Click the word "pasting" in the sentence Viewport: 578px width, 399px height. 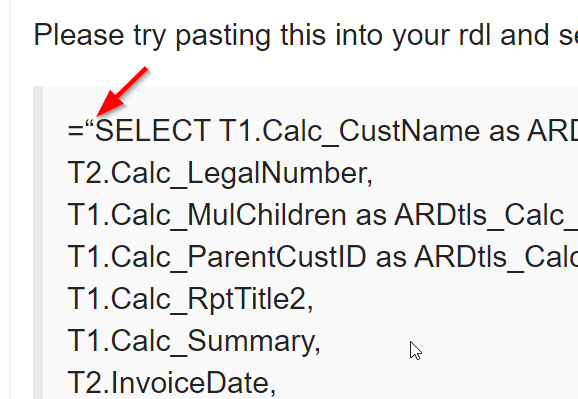(x=223, y=36)
